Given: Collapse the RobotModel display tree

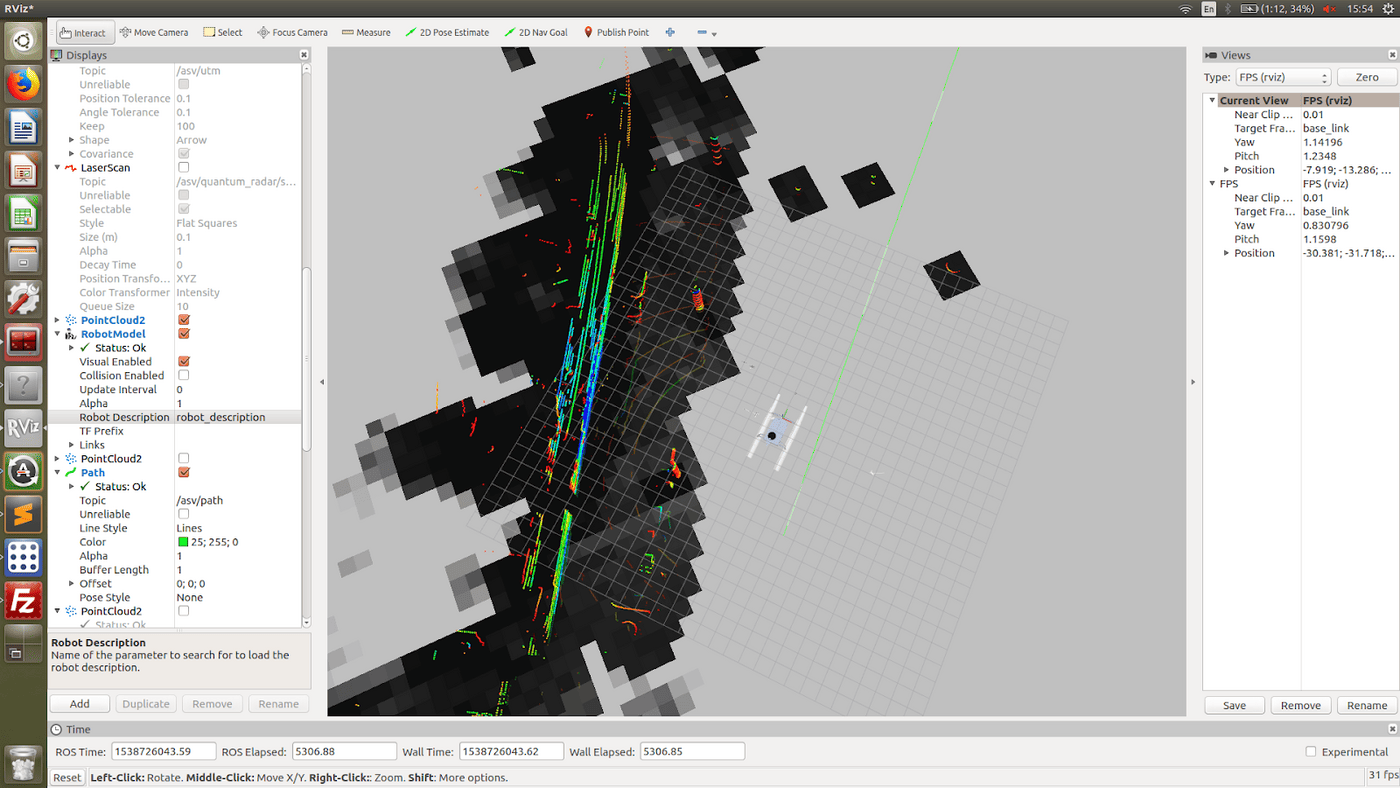Looking at the screenshot, I should coord(58,334).
